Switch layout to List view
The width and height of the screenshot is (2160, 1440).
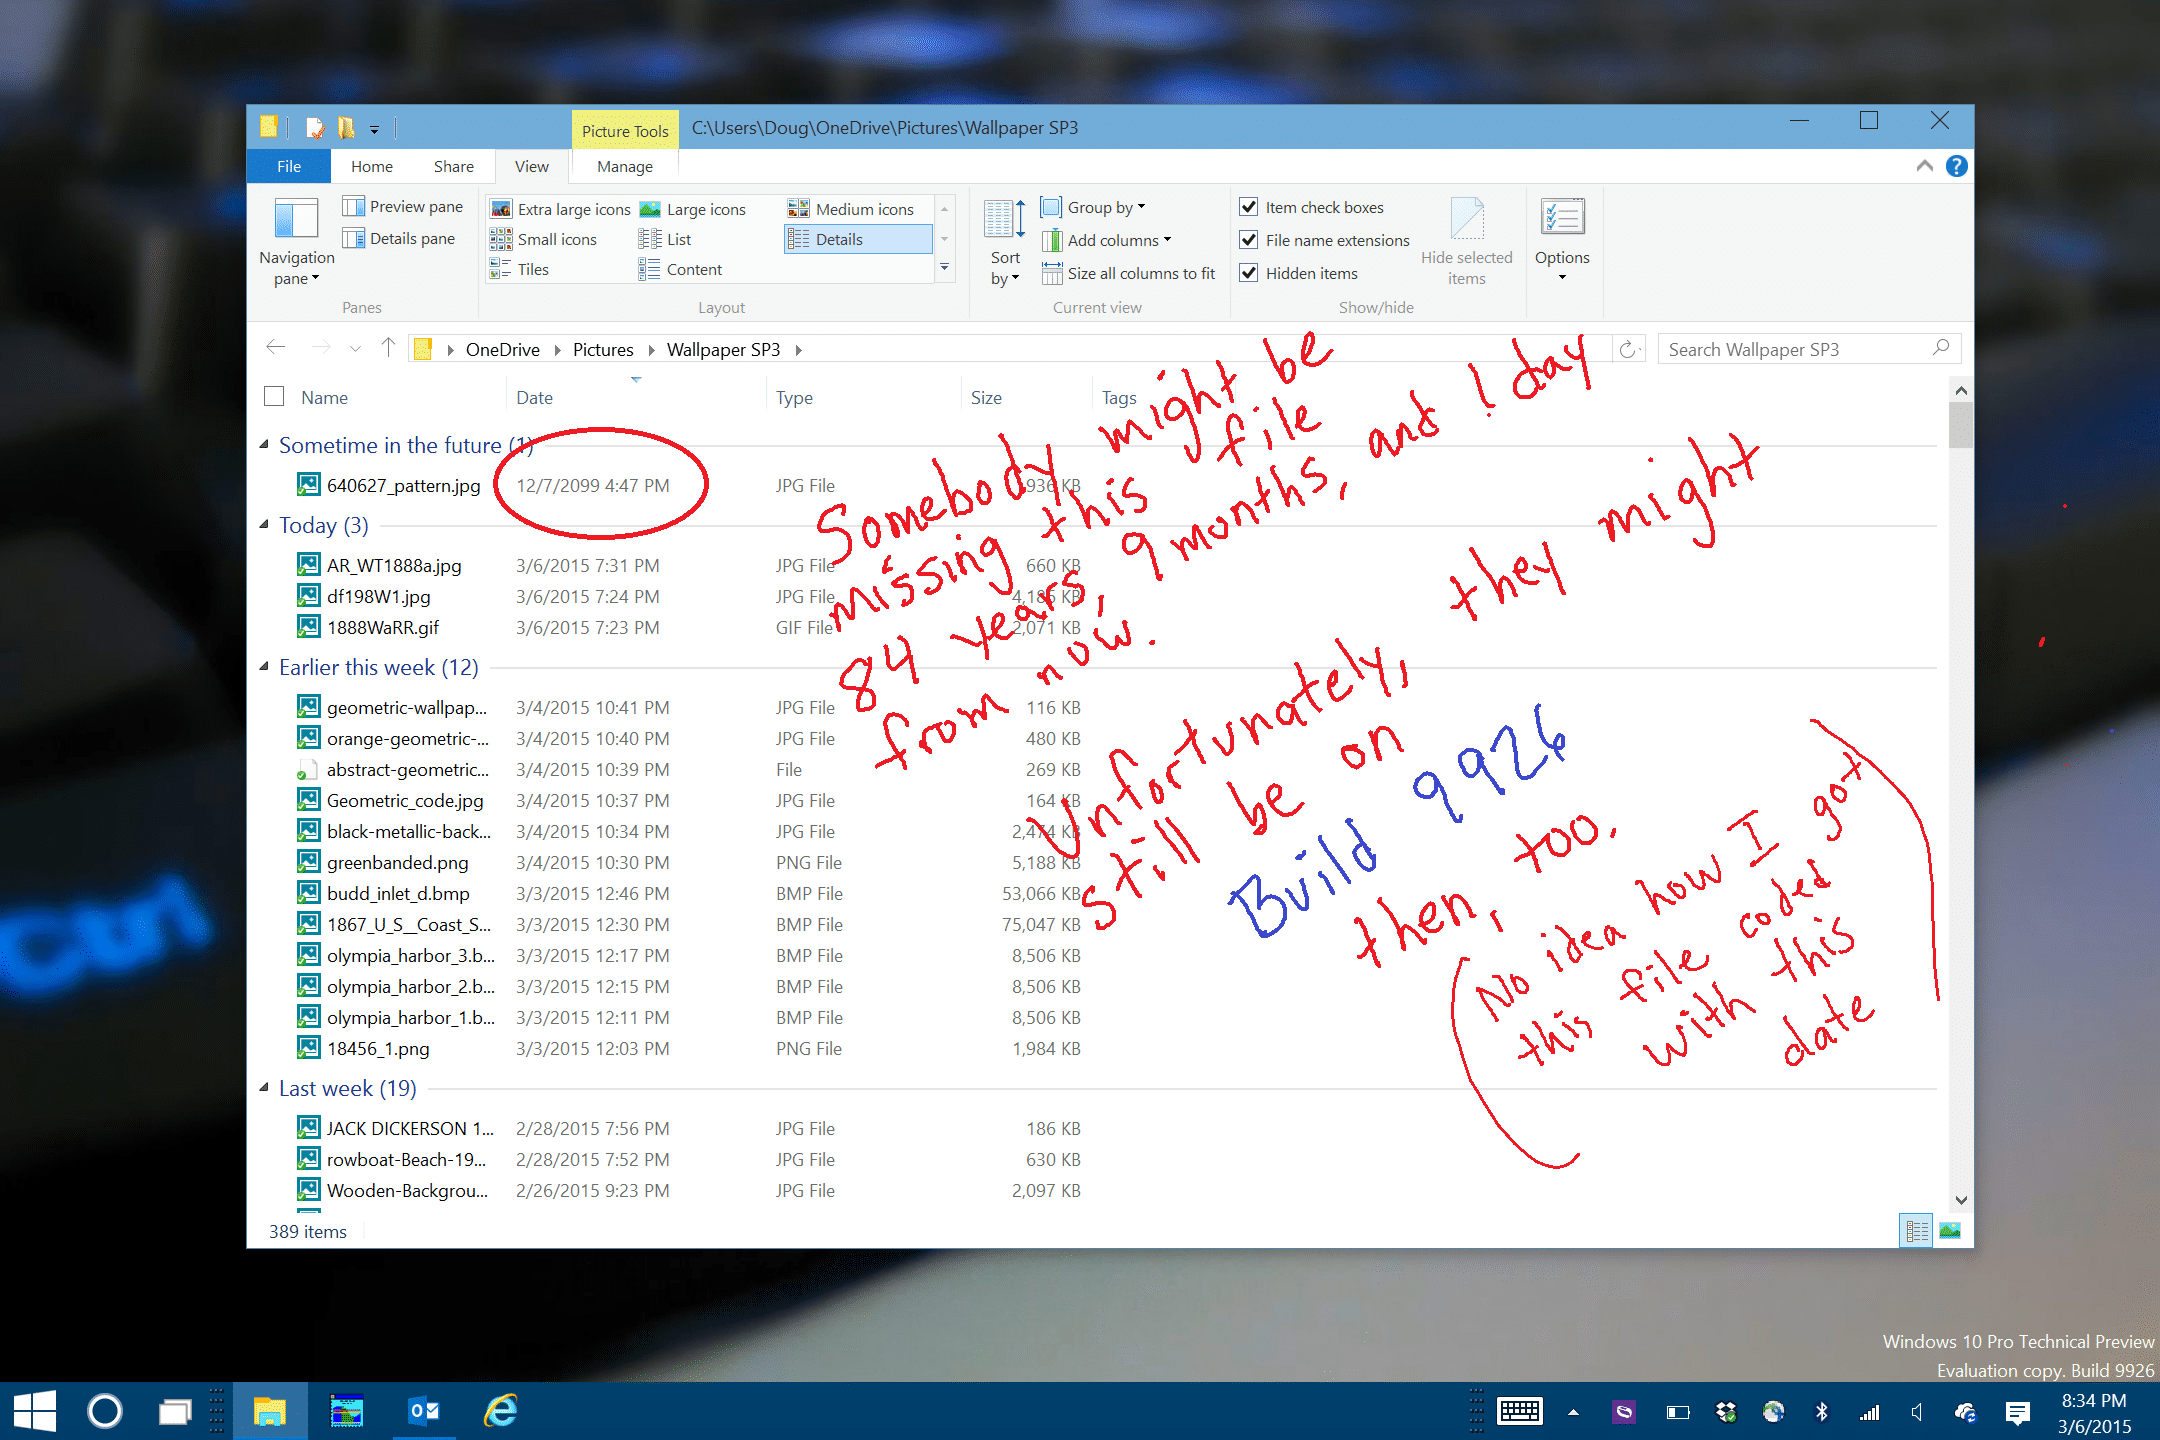(666, 239)
